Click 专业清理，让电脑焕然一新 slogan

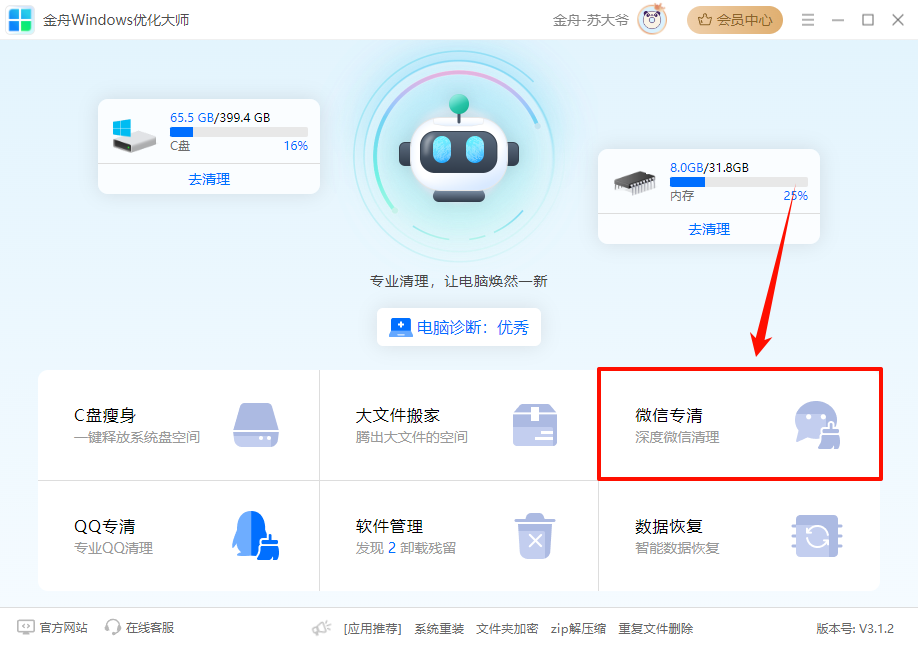pyautogui.click(x=458, y=281)
